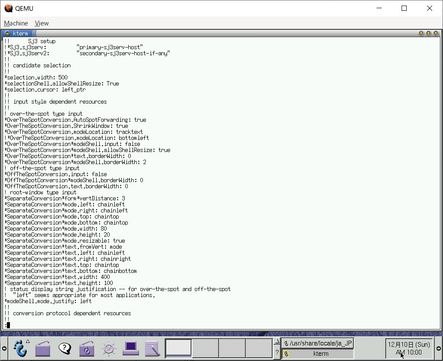Minimize the kterm window with first titlebar dot
Screen dimensions: 443x361
421,33
